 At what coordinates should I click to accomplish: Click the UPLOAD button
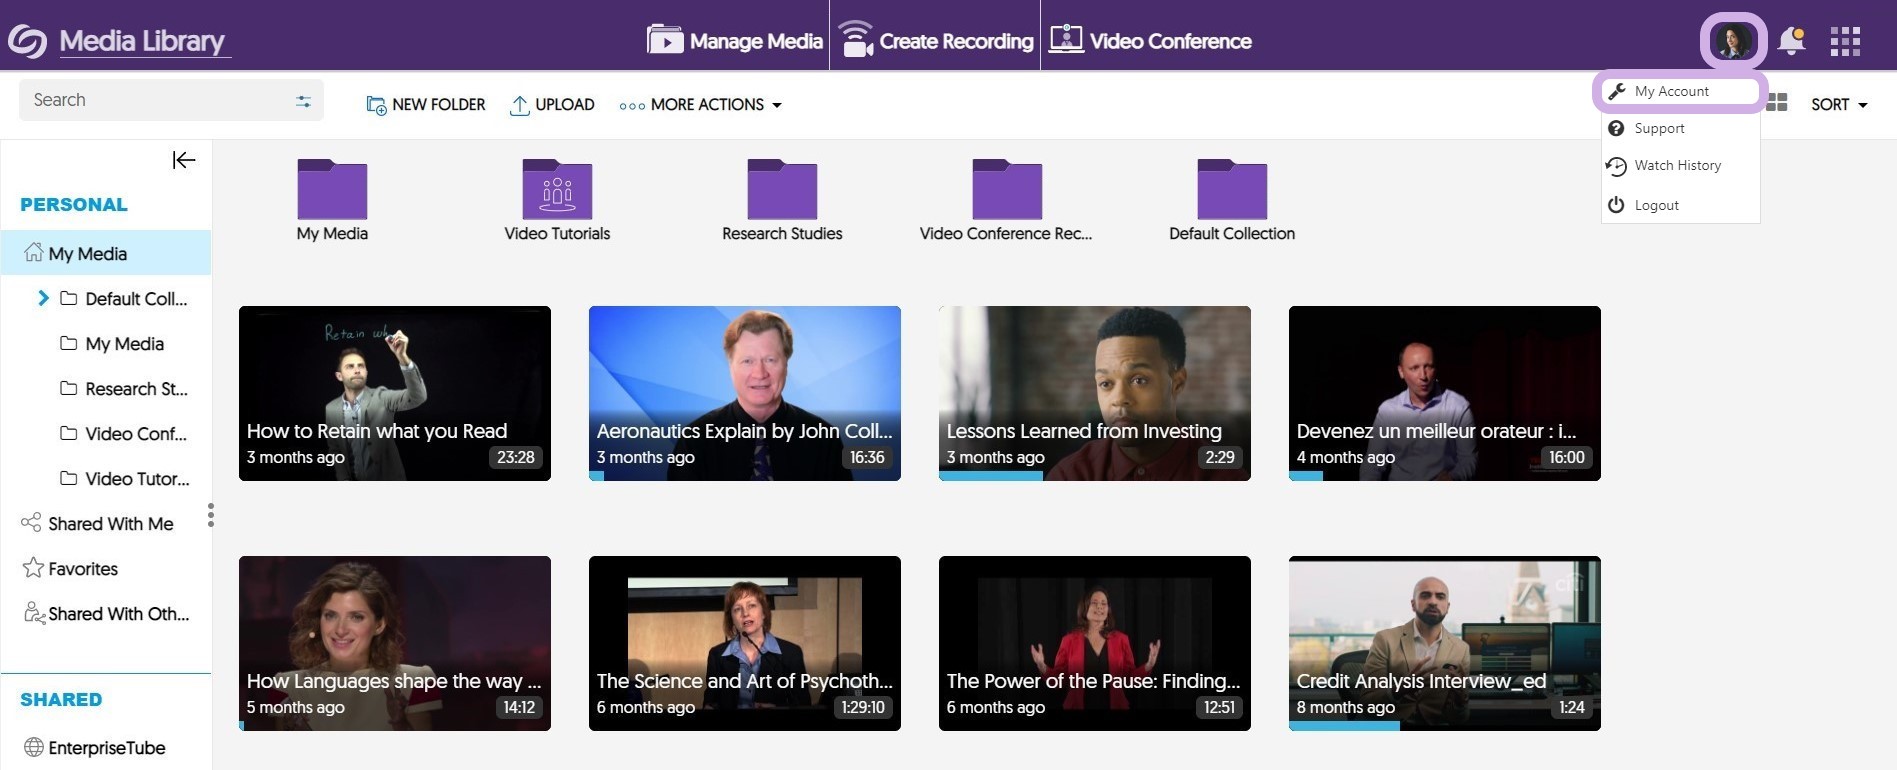[552, 105]
